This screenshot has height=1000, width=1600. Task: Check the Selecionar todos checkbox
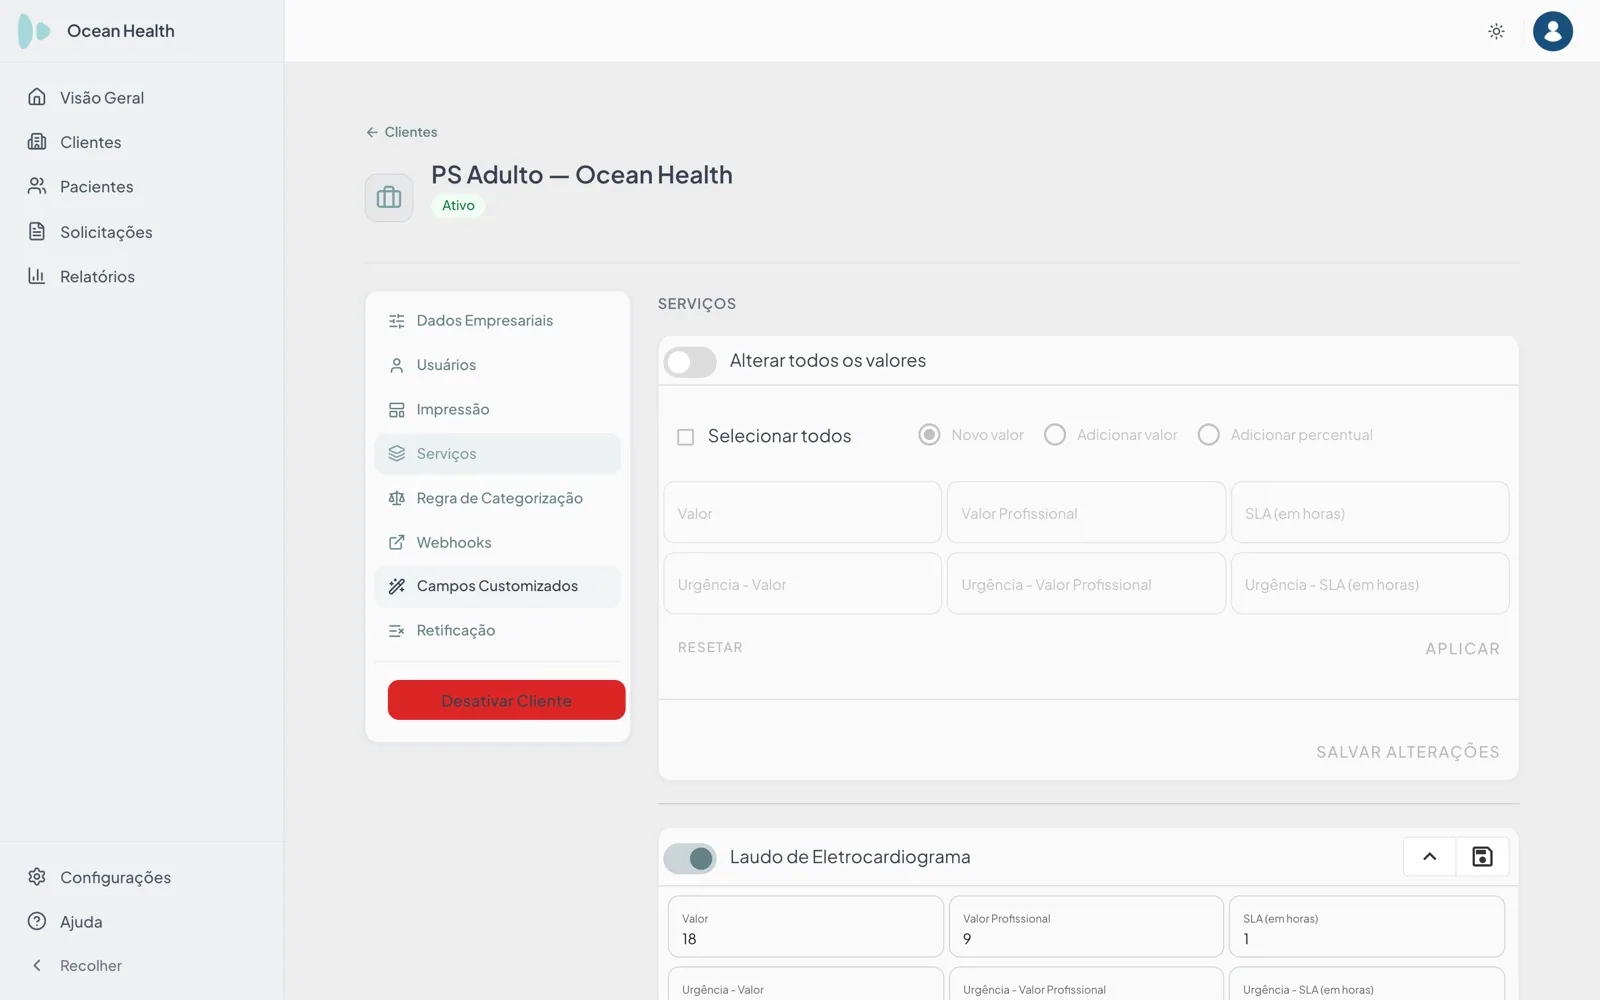click(x=686, y=437)
